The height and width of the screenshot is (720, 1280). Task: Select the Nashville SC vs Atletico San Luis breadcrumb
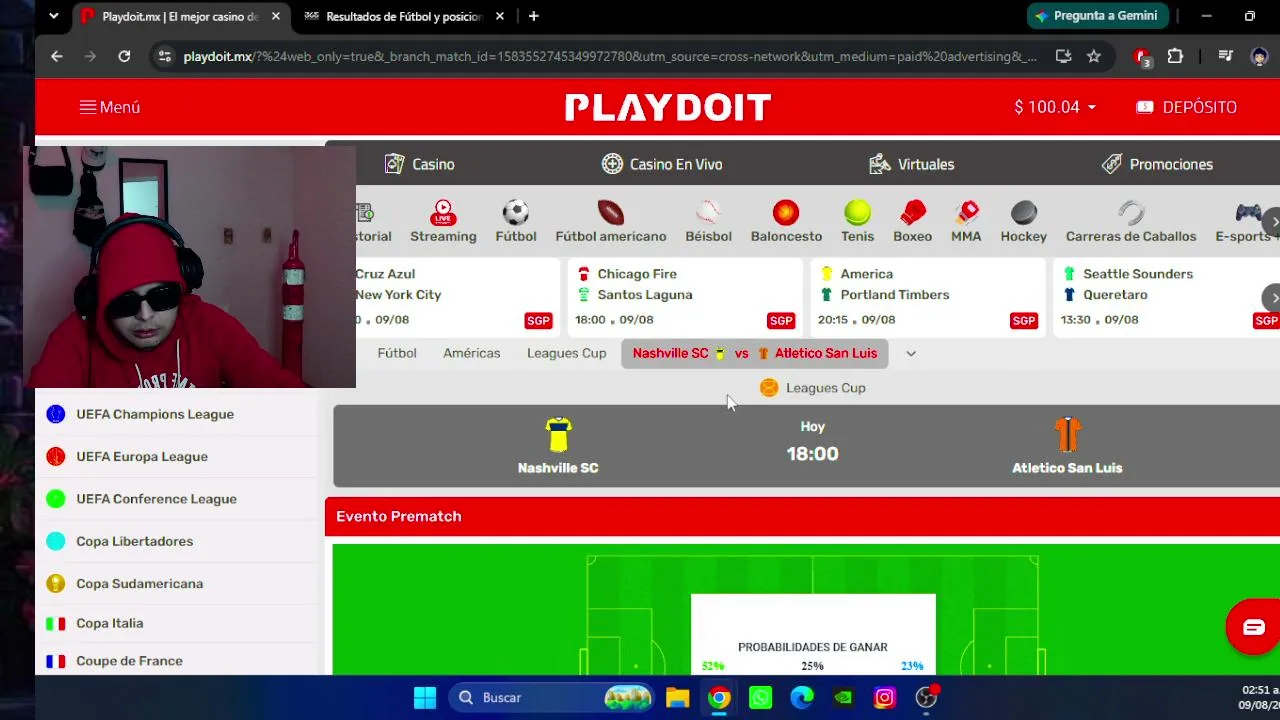click(x=755, y=353)
